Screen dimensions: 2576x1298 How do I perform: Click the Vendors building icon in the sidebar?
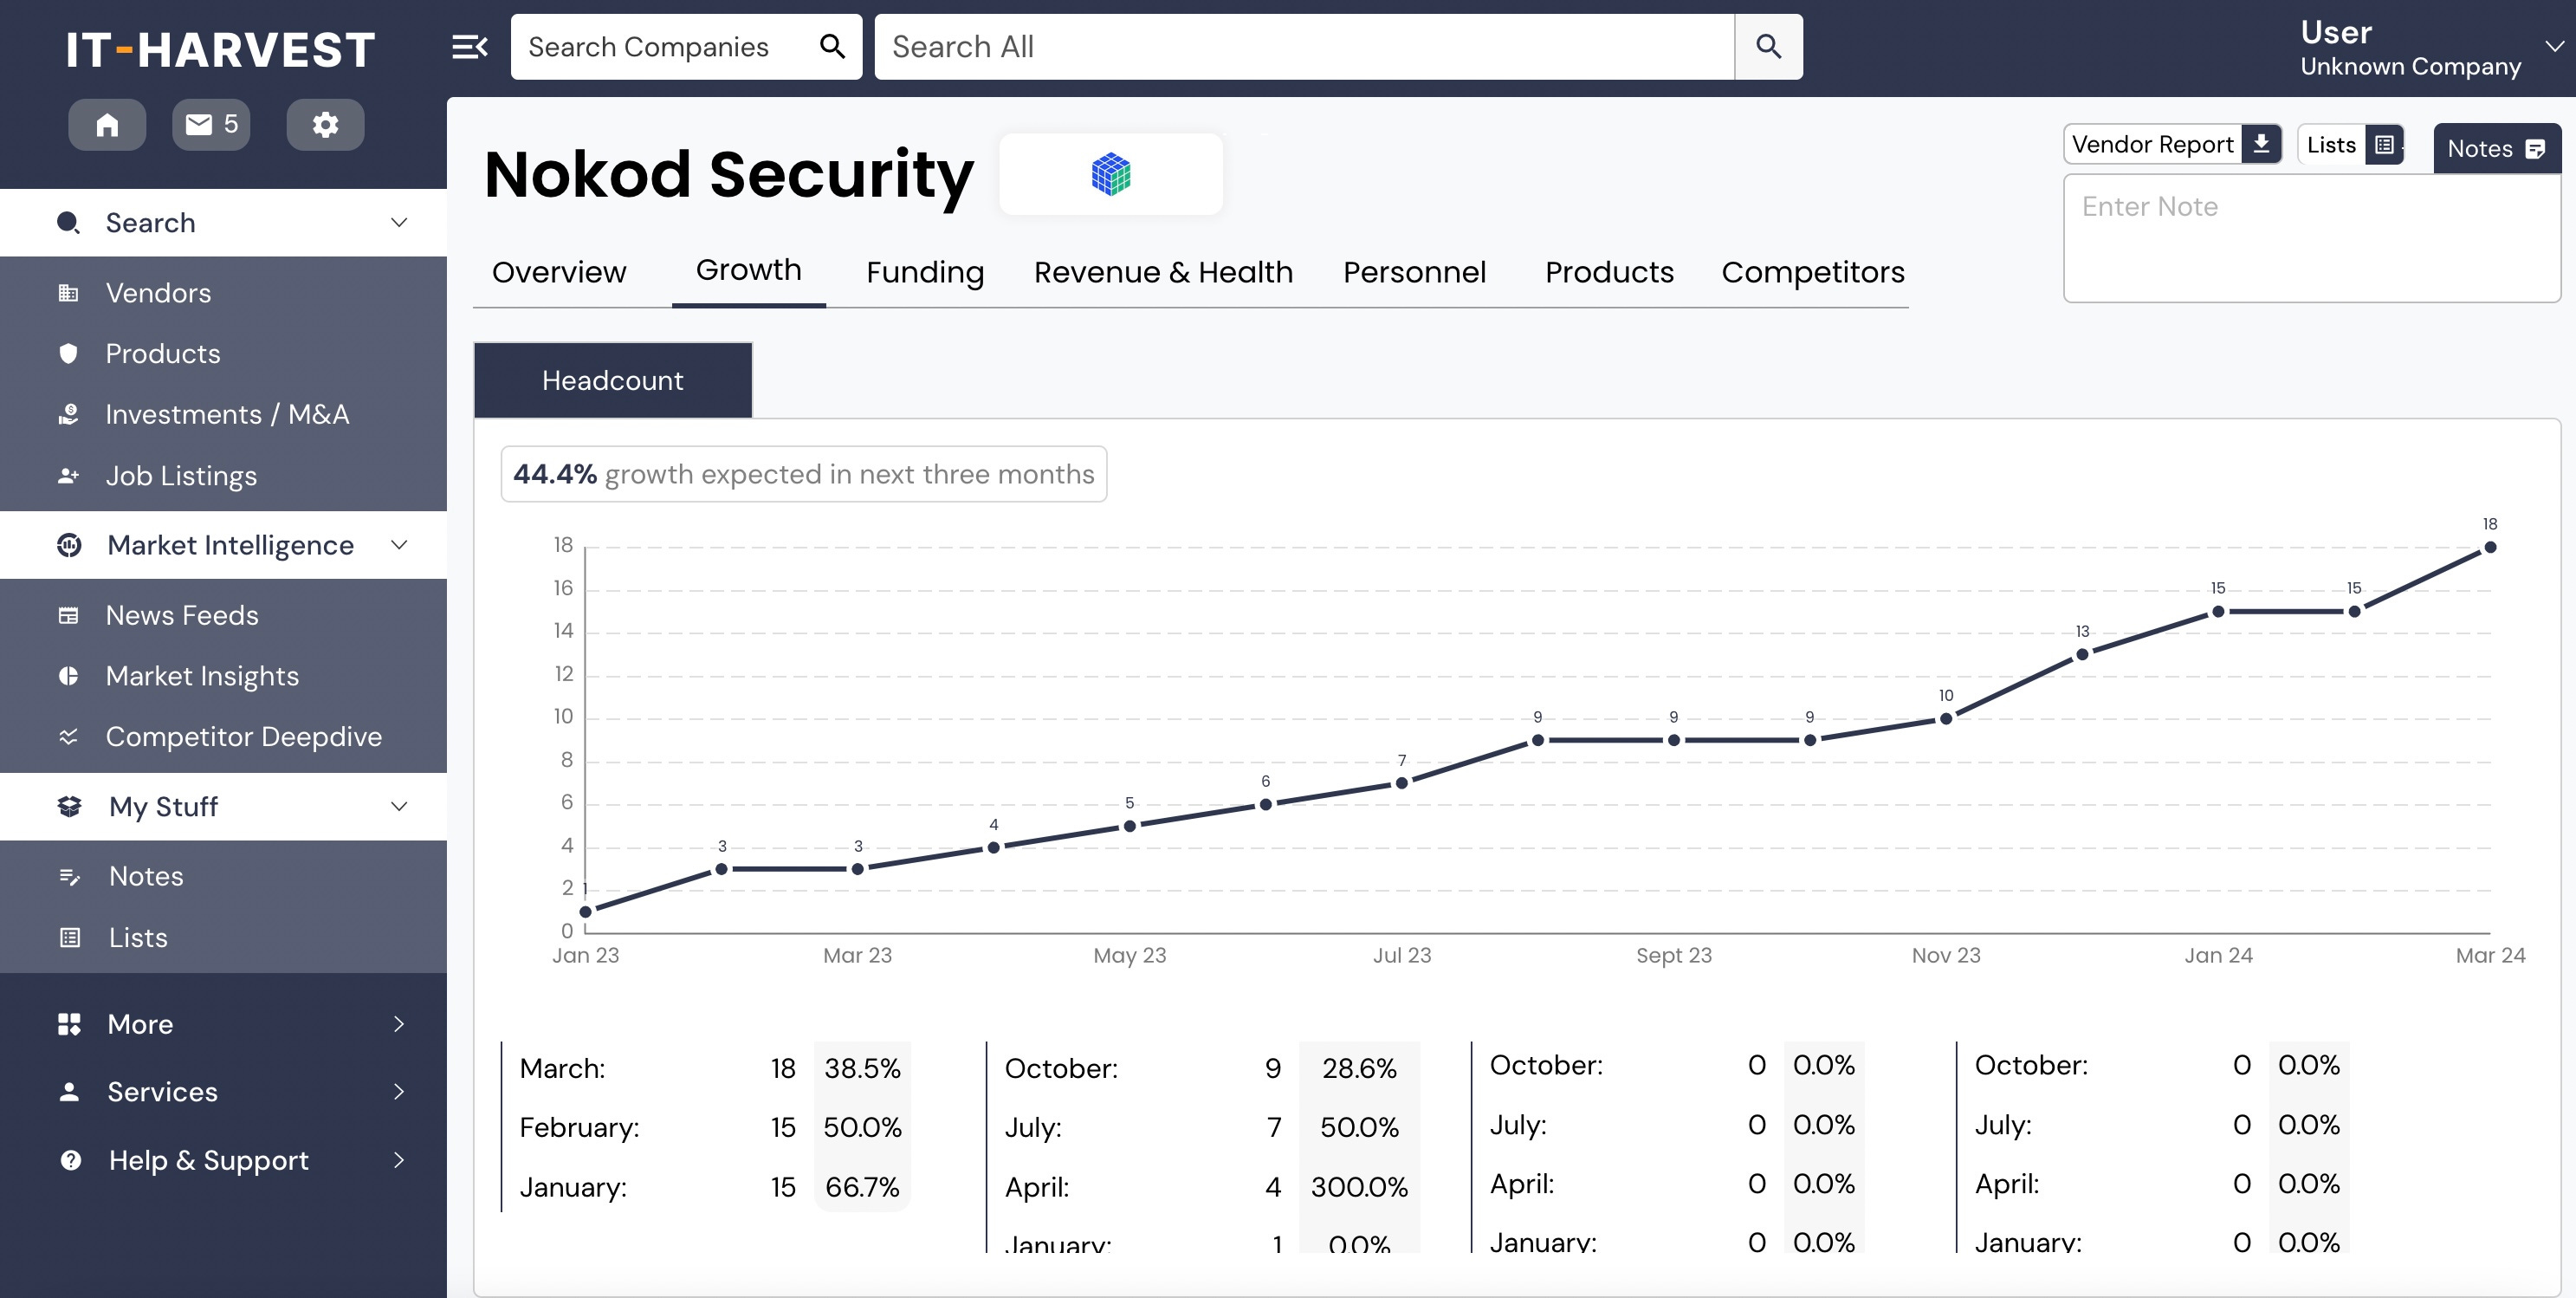pos(68,293)
